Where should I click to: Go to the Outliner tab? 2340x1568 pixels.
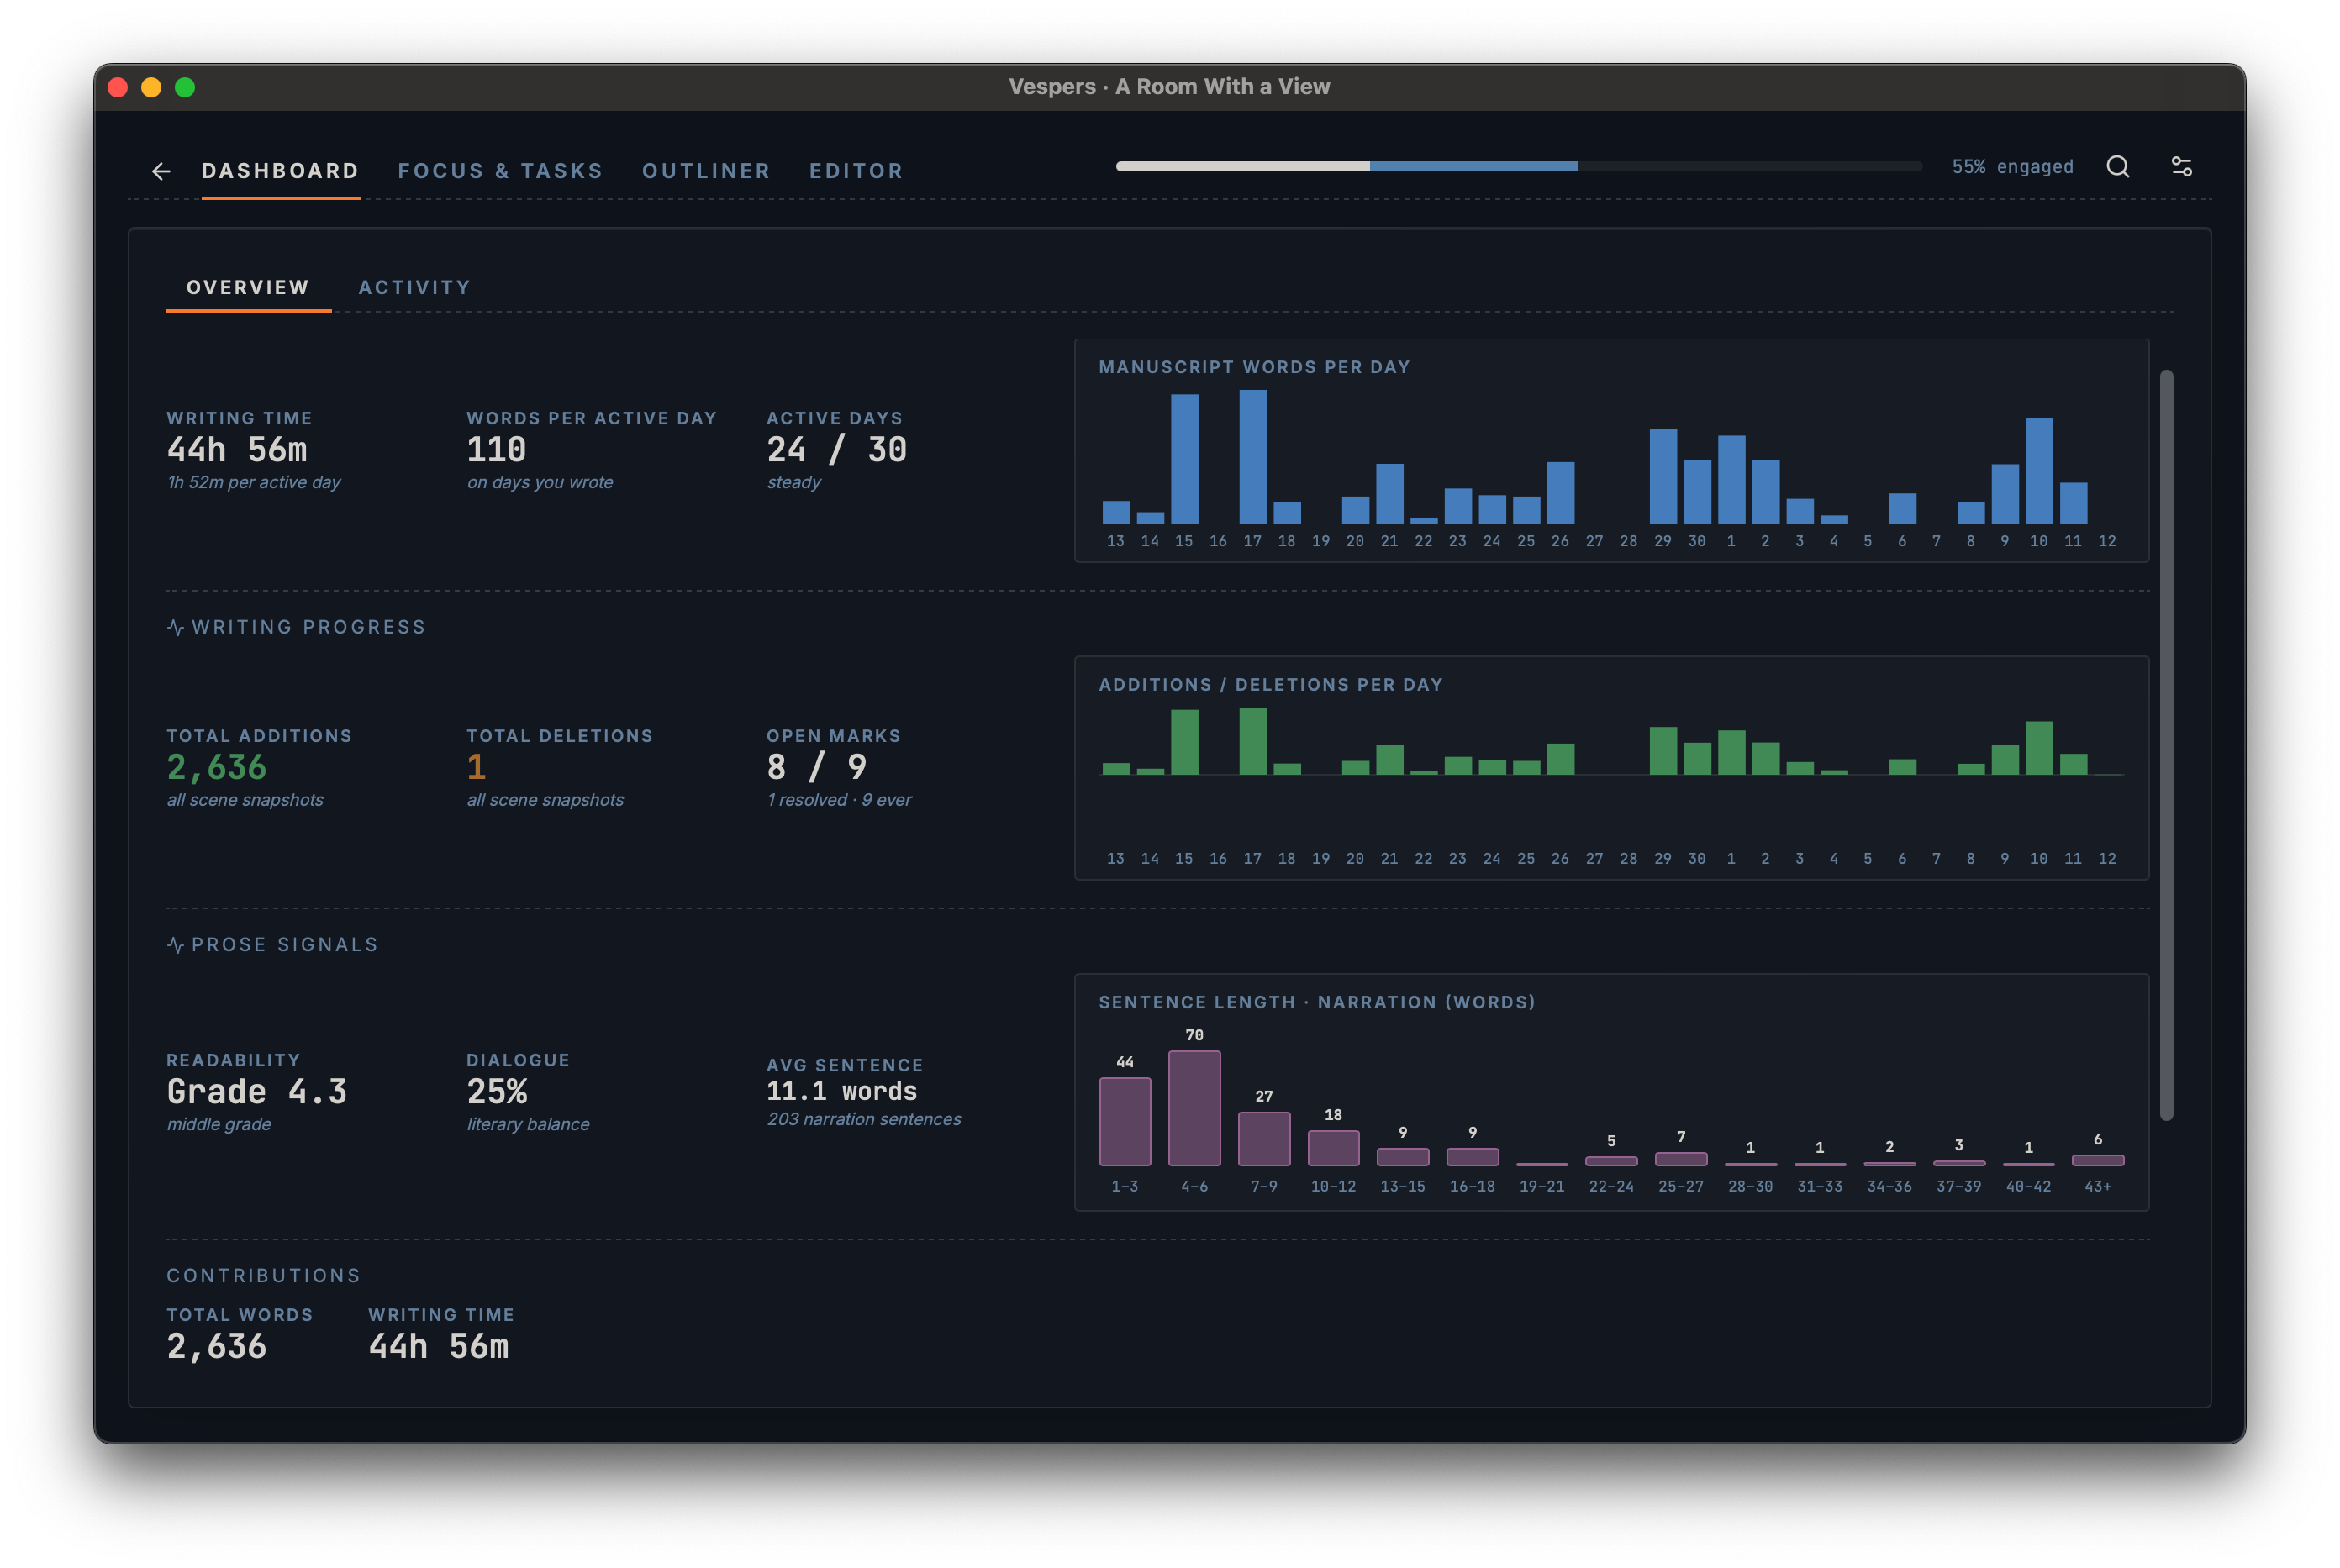(706, 171)
